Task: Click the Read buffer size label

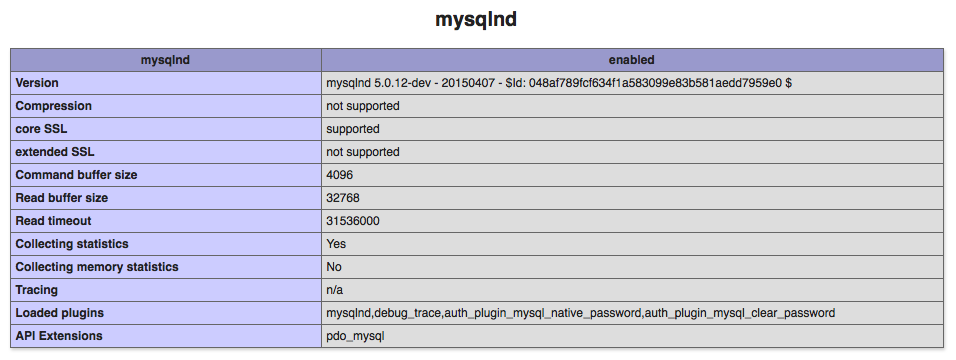Action: tap(62, 198)
